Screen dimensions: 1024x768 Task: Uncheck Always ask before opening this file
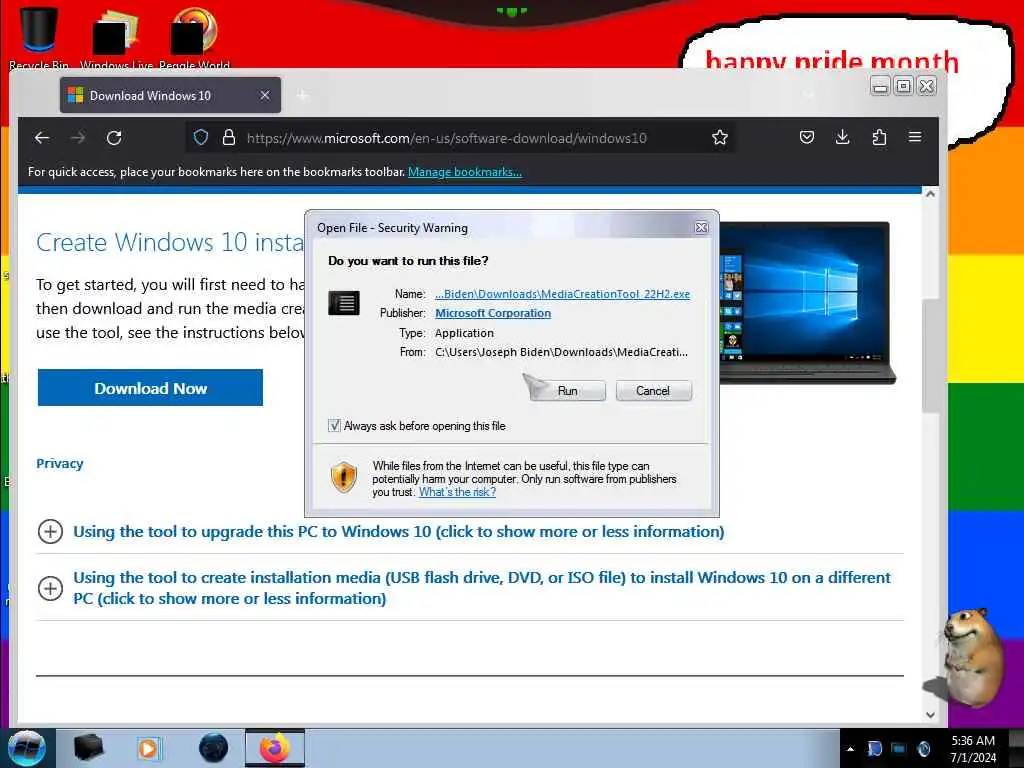334,426
